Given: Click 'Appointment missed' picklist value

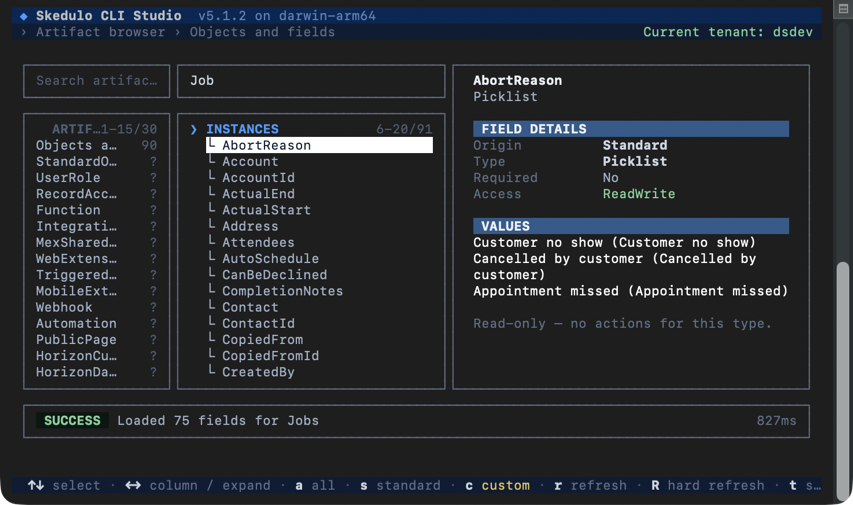Looking at the screenshot, I should tap(631, 291).
